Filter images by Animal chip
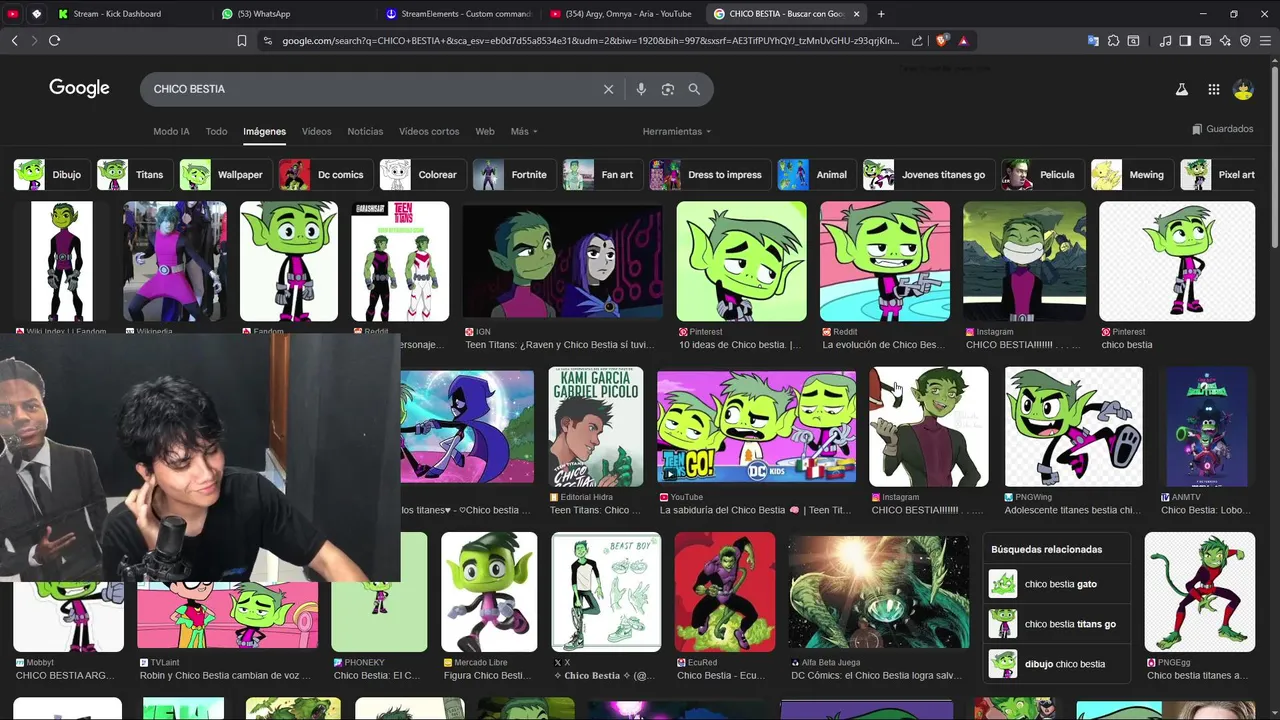1280x720 pixels. (x=816, y=174)
